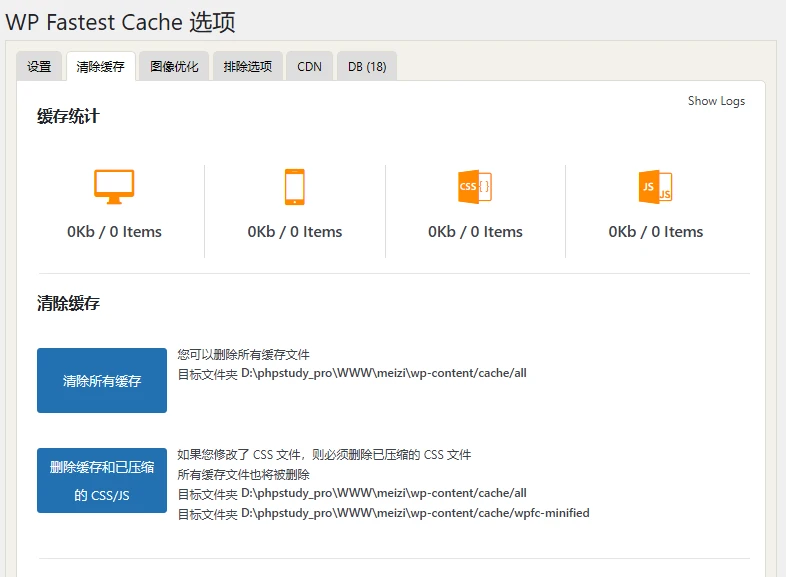Click the 0Kb / 0 Items text under JS icon

(656, 232)
